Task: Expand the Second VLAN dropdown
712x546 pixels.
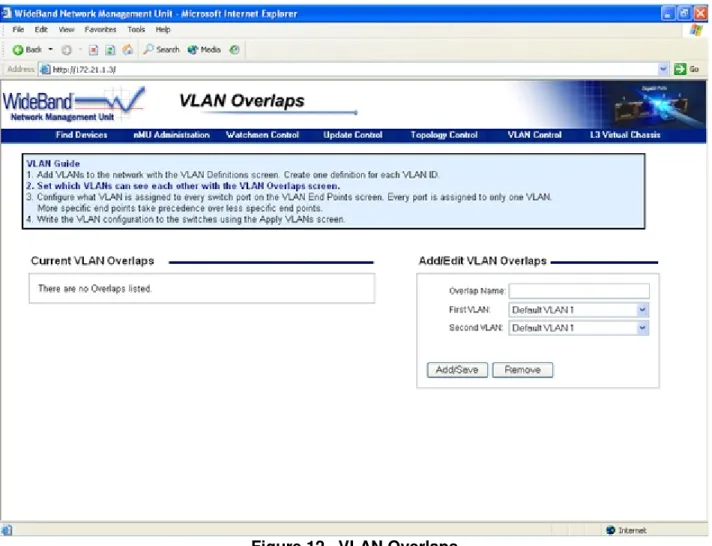Action: coord(642,328)
